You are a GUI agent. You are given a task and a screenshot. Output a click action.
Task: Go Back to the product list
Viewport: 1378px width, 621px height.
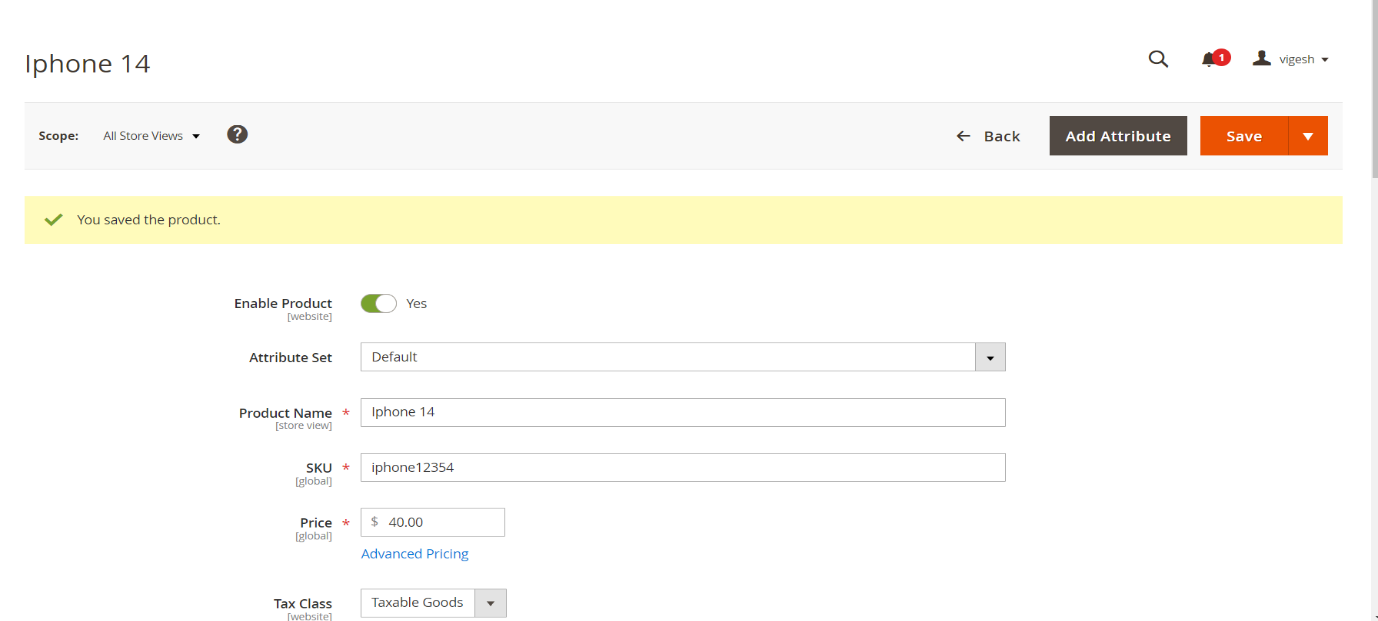(988, 136)
